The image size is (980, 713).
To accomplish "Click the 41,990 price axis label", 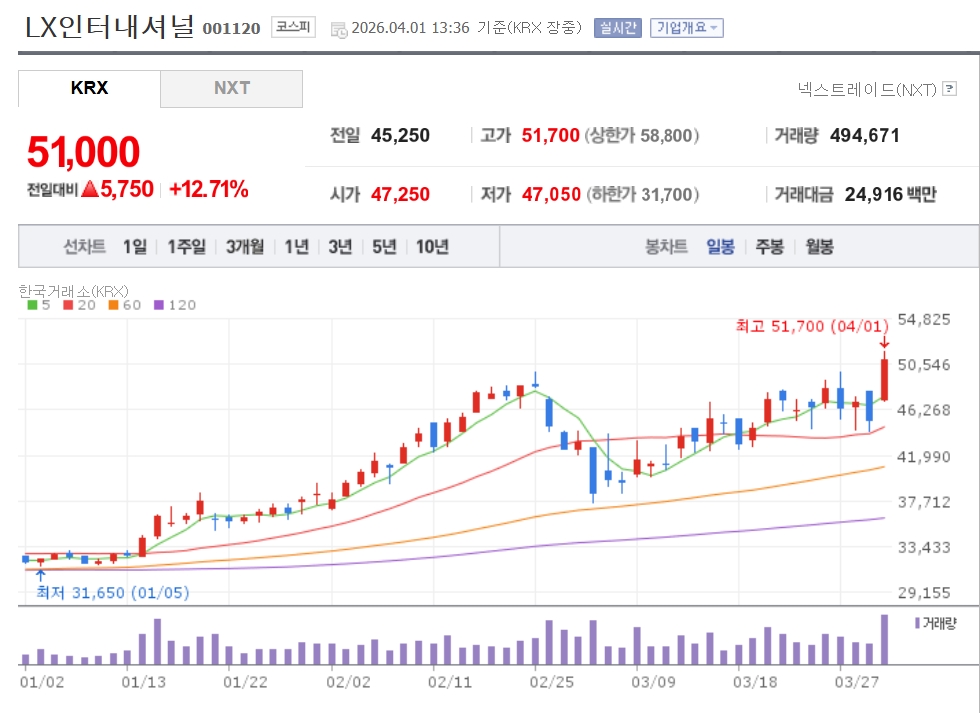I will click(924, 457).
